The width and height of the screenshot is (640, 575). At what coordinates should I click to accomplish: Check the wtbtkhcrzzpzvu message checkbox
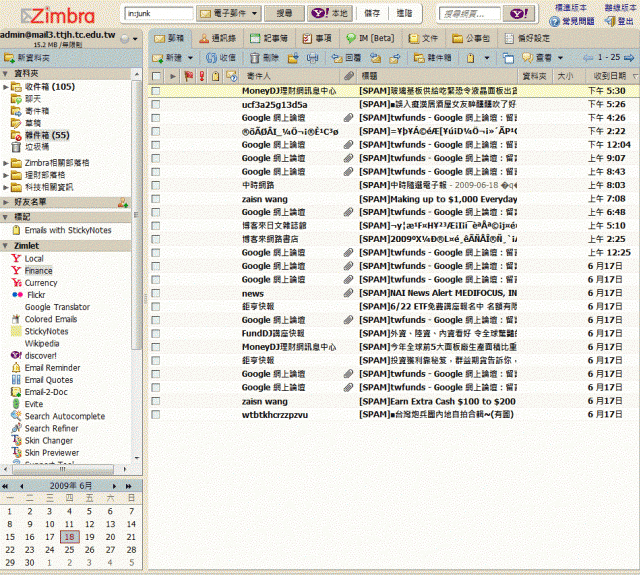[x=156, y=415]
